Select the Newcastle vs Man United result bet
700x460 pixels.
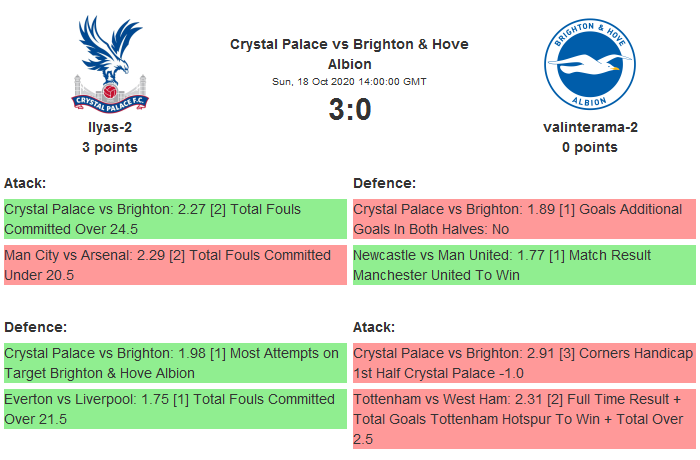[524, 265]
